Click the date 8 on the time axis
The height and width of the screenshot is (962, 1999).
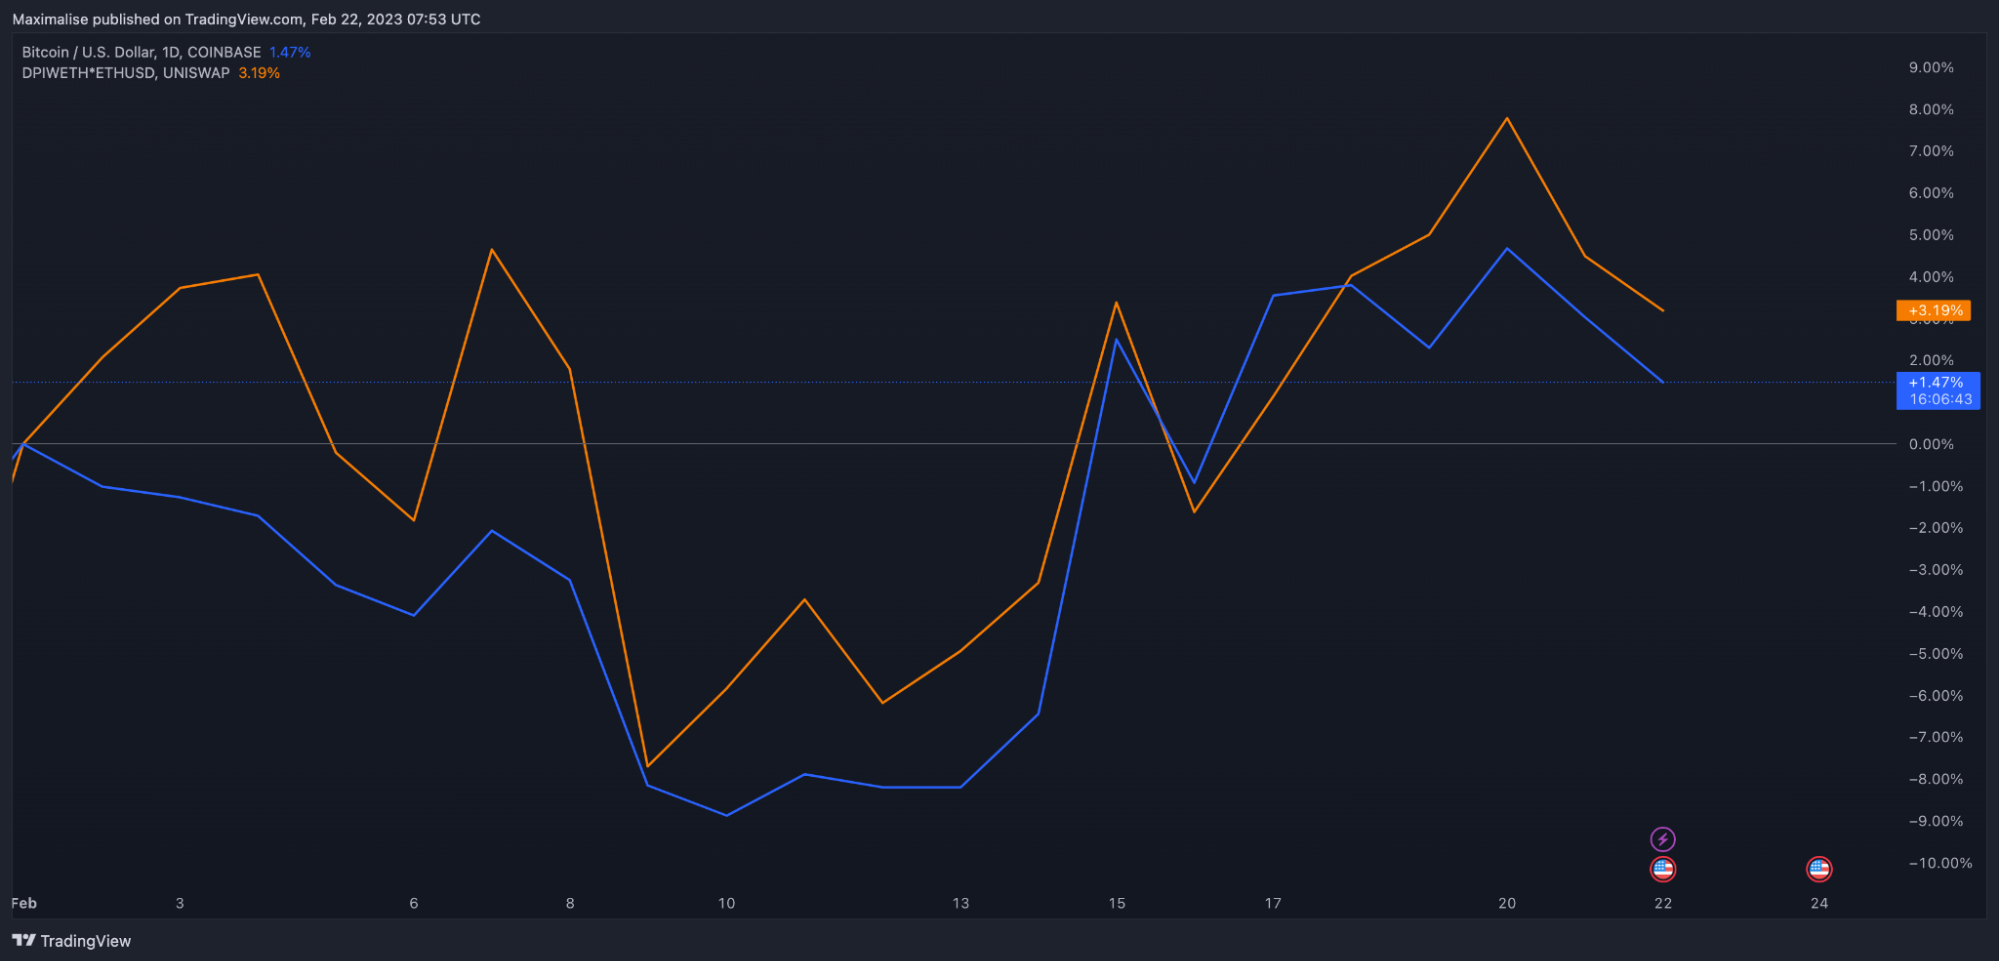click(570, 903)
